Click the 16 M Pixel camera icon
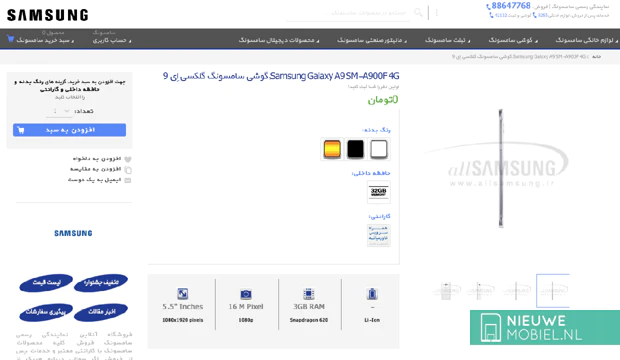 [x=246, y=294]
